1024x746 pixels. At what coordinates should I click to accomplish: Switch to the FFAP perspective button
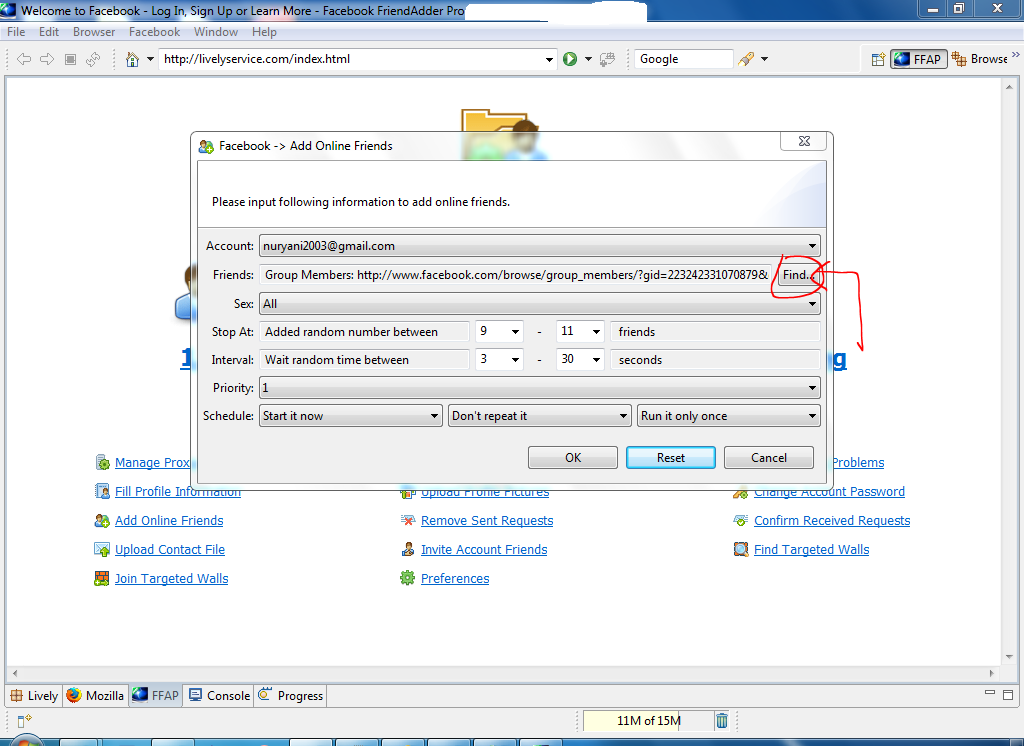point(919,59)
